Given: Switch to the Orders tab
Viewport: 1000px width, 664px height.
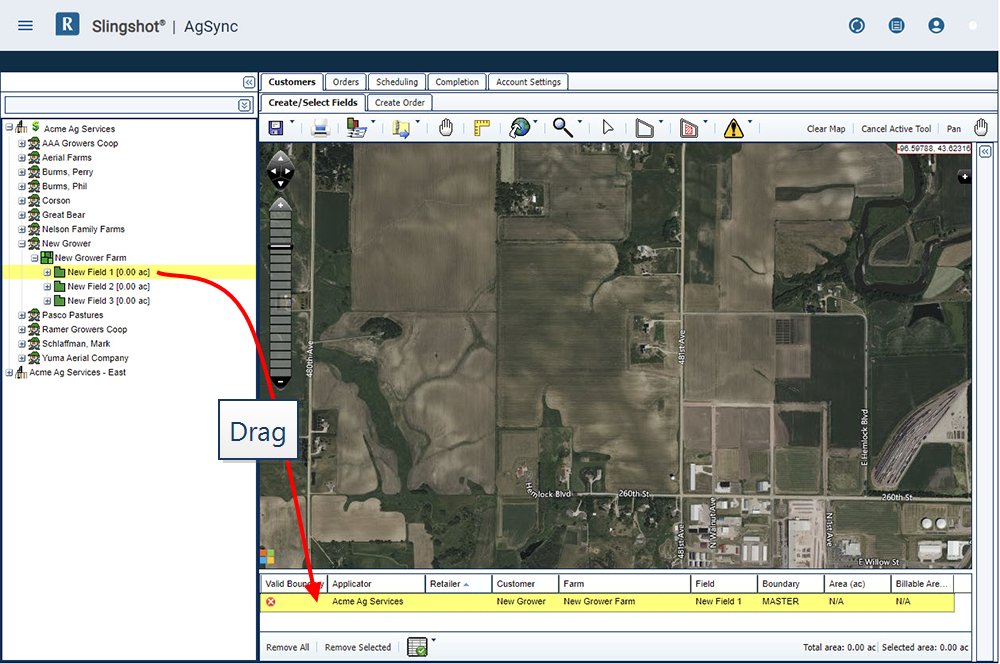Looking at the screenshot, I should point(346,82).
